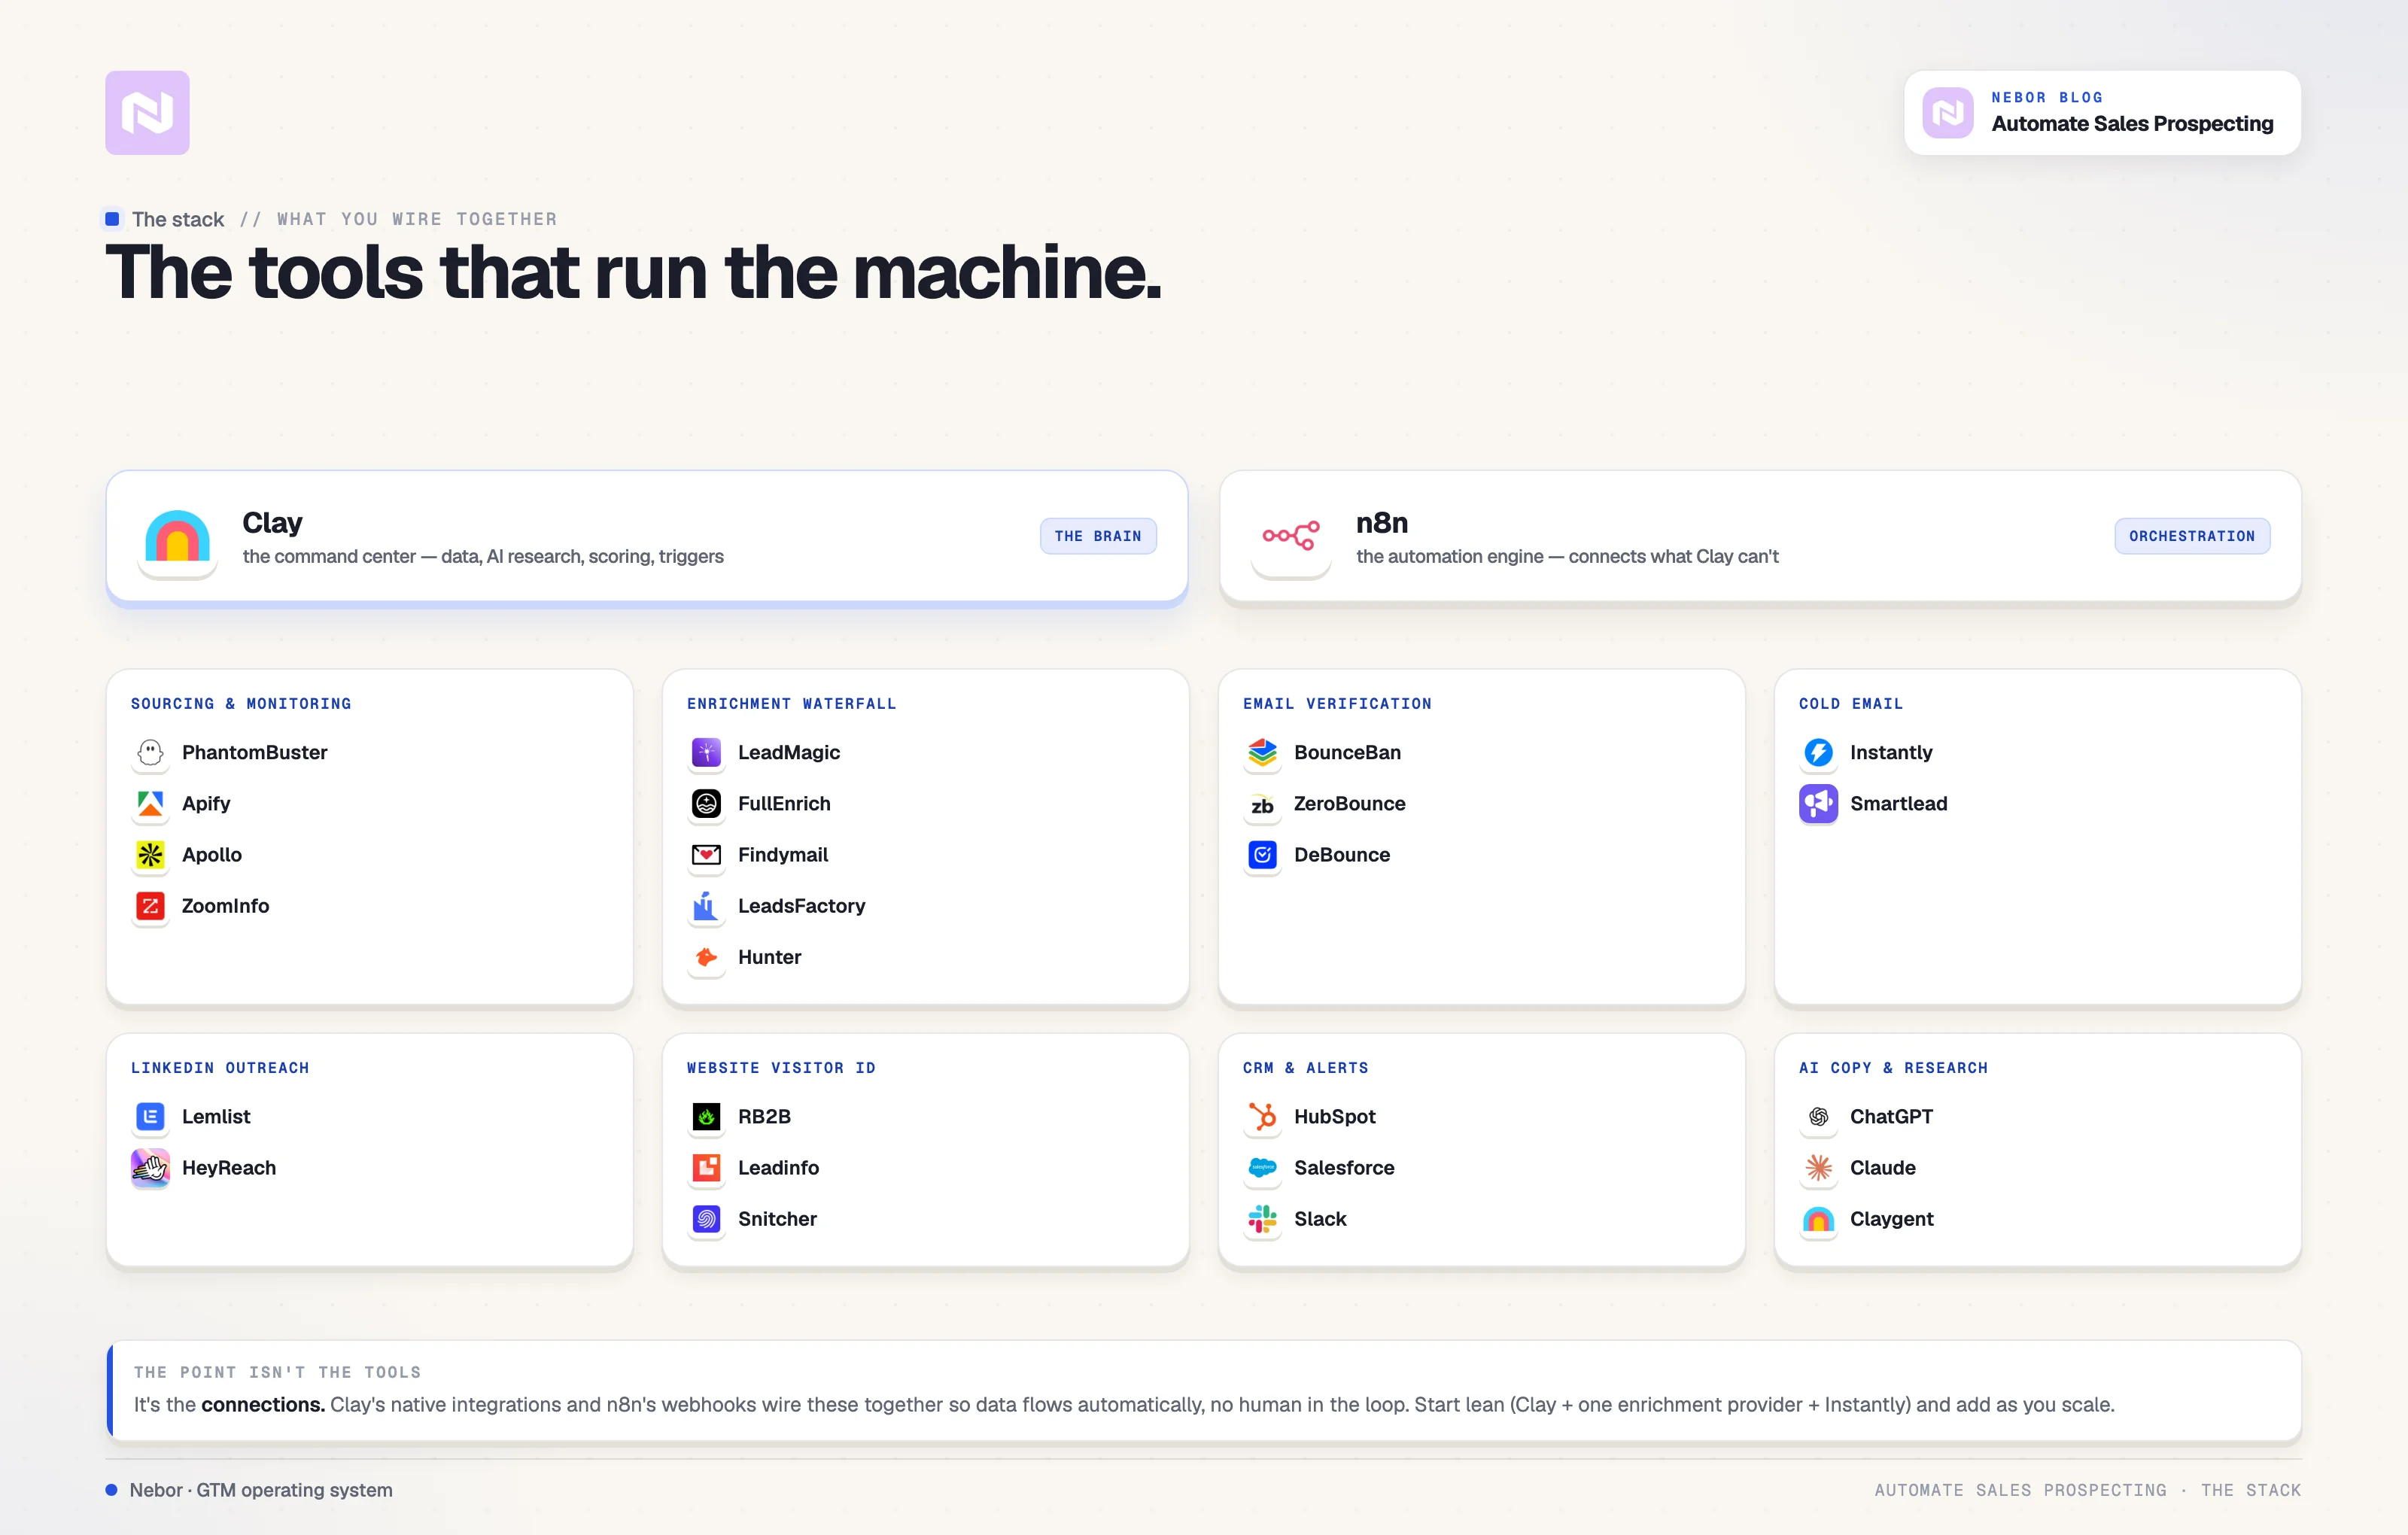Click the main headline text
The width and height of the screenshot is (2408, 1535).
633,272
